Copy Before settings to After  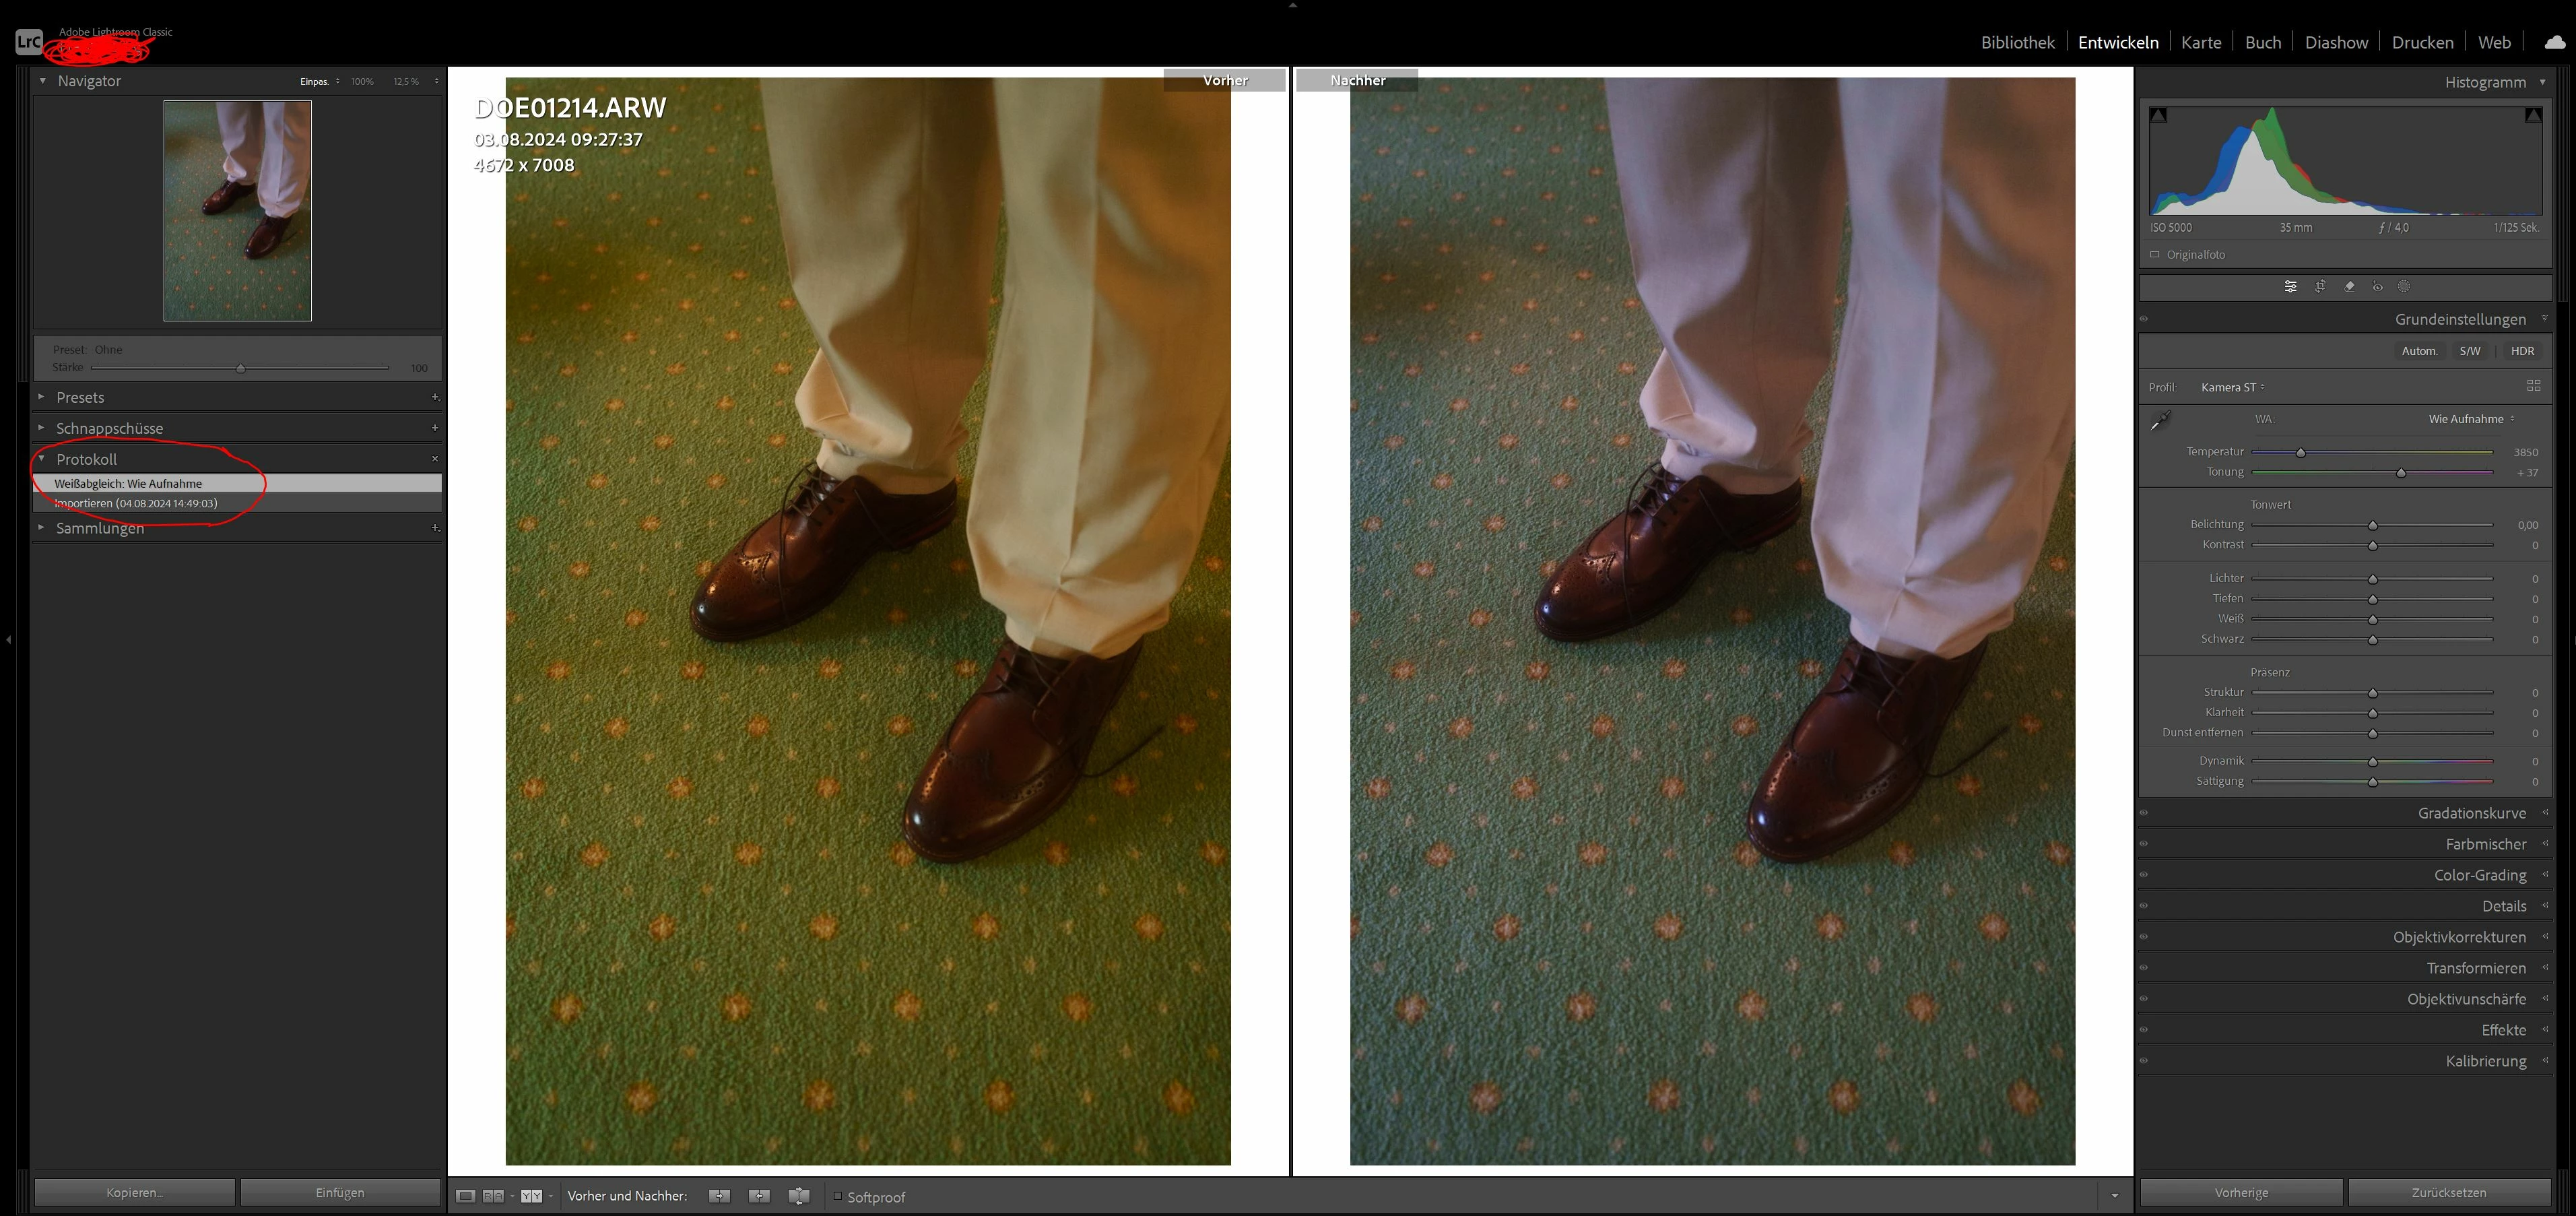(719, 1196)
